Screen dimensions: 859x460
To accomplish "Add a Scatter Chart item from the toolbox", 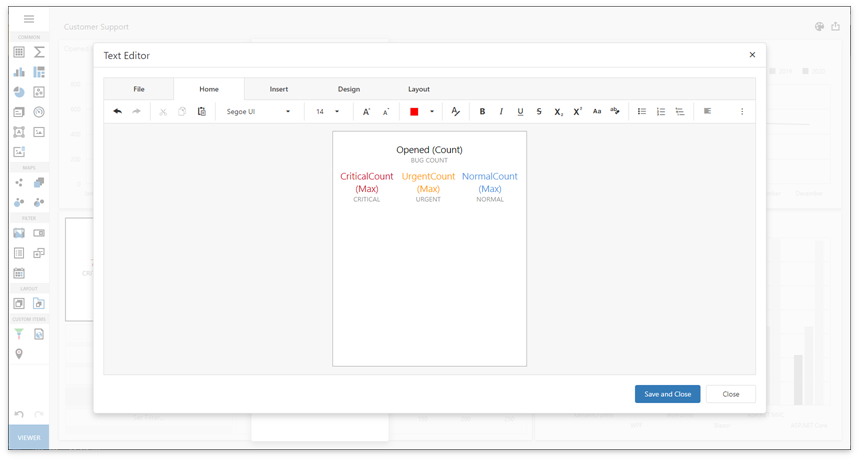I will point(39,92).
